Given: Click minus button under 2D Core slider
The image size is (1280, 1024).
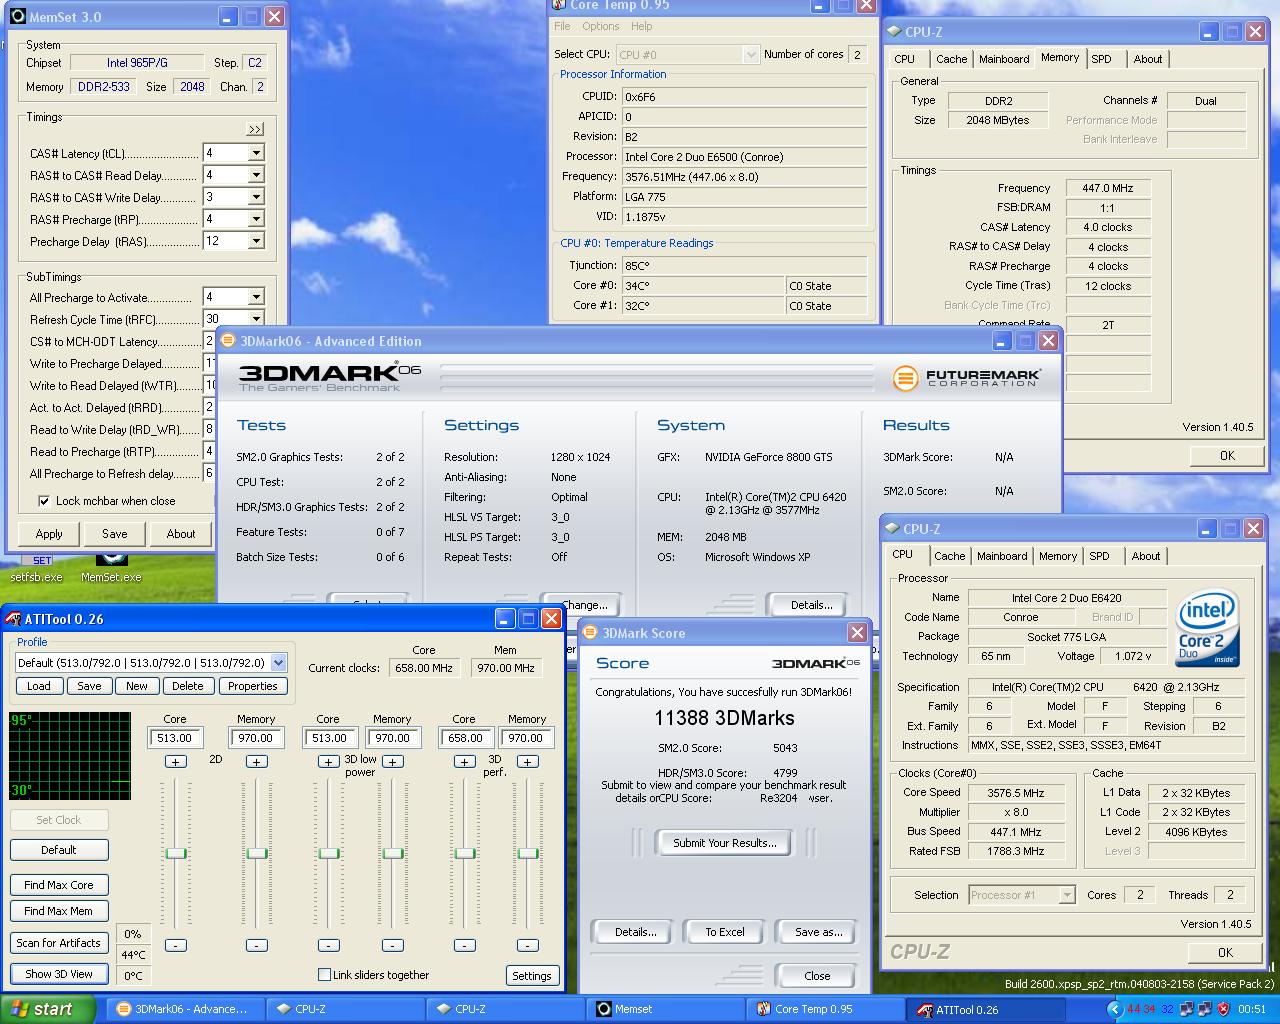Looking at the screenshot, I should 175,945.
